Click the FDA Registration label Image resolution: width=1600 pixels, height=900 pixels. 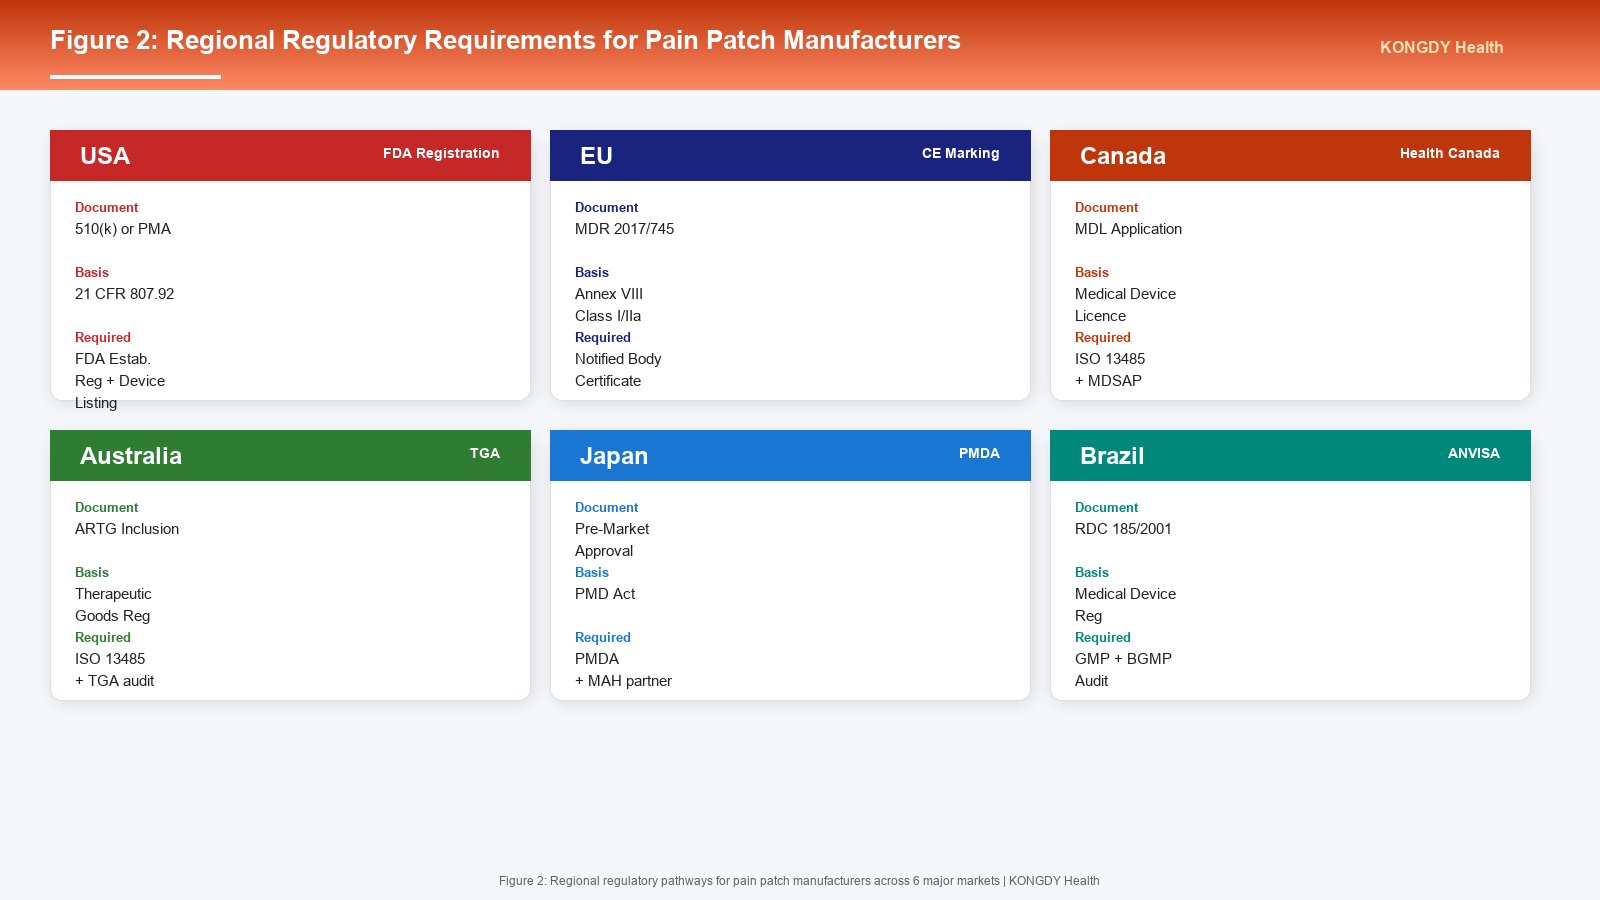(441, 153)
